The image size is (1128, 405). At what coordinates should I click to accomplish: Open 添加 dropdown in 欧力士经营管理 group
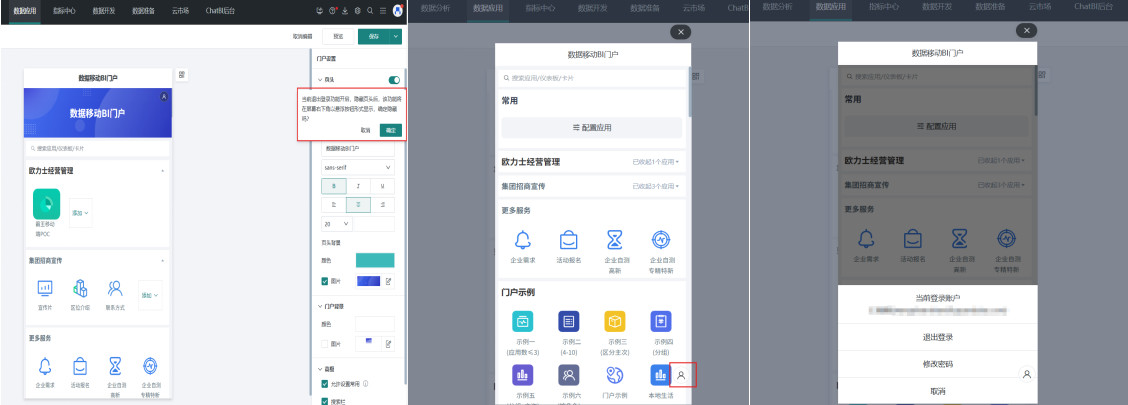tap(81, 213)
